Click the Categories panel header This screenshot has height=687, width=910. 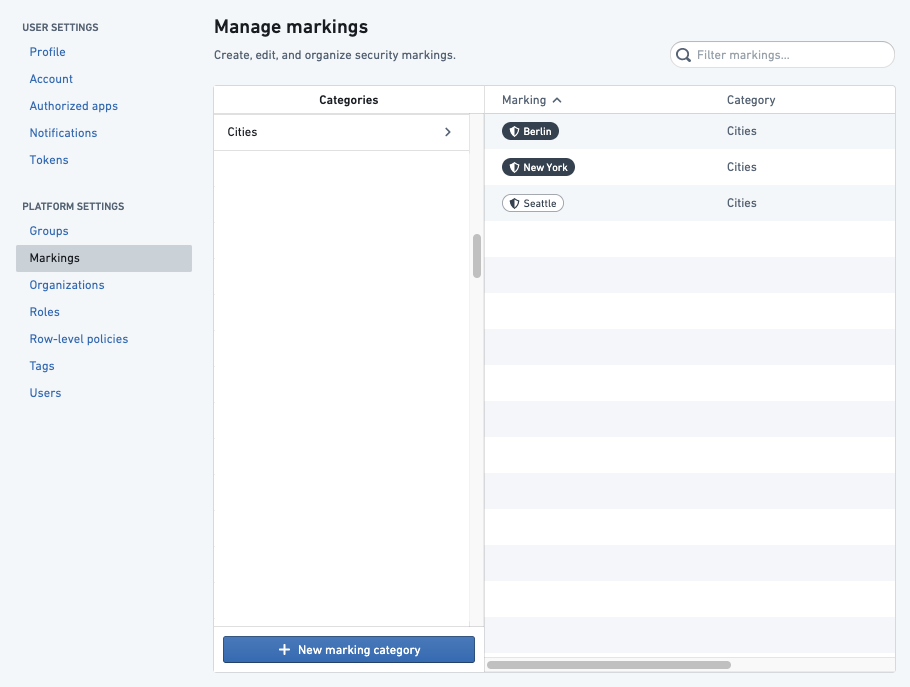tap(349, 100)
